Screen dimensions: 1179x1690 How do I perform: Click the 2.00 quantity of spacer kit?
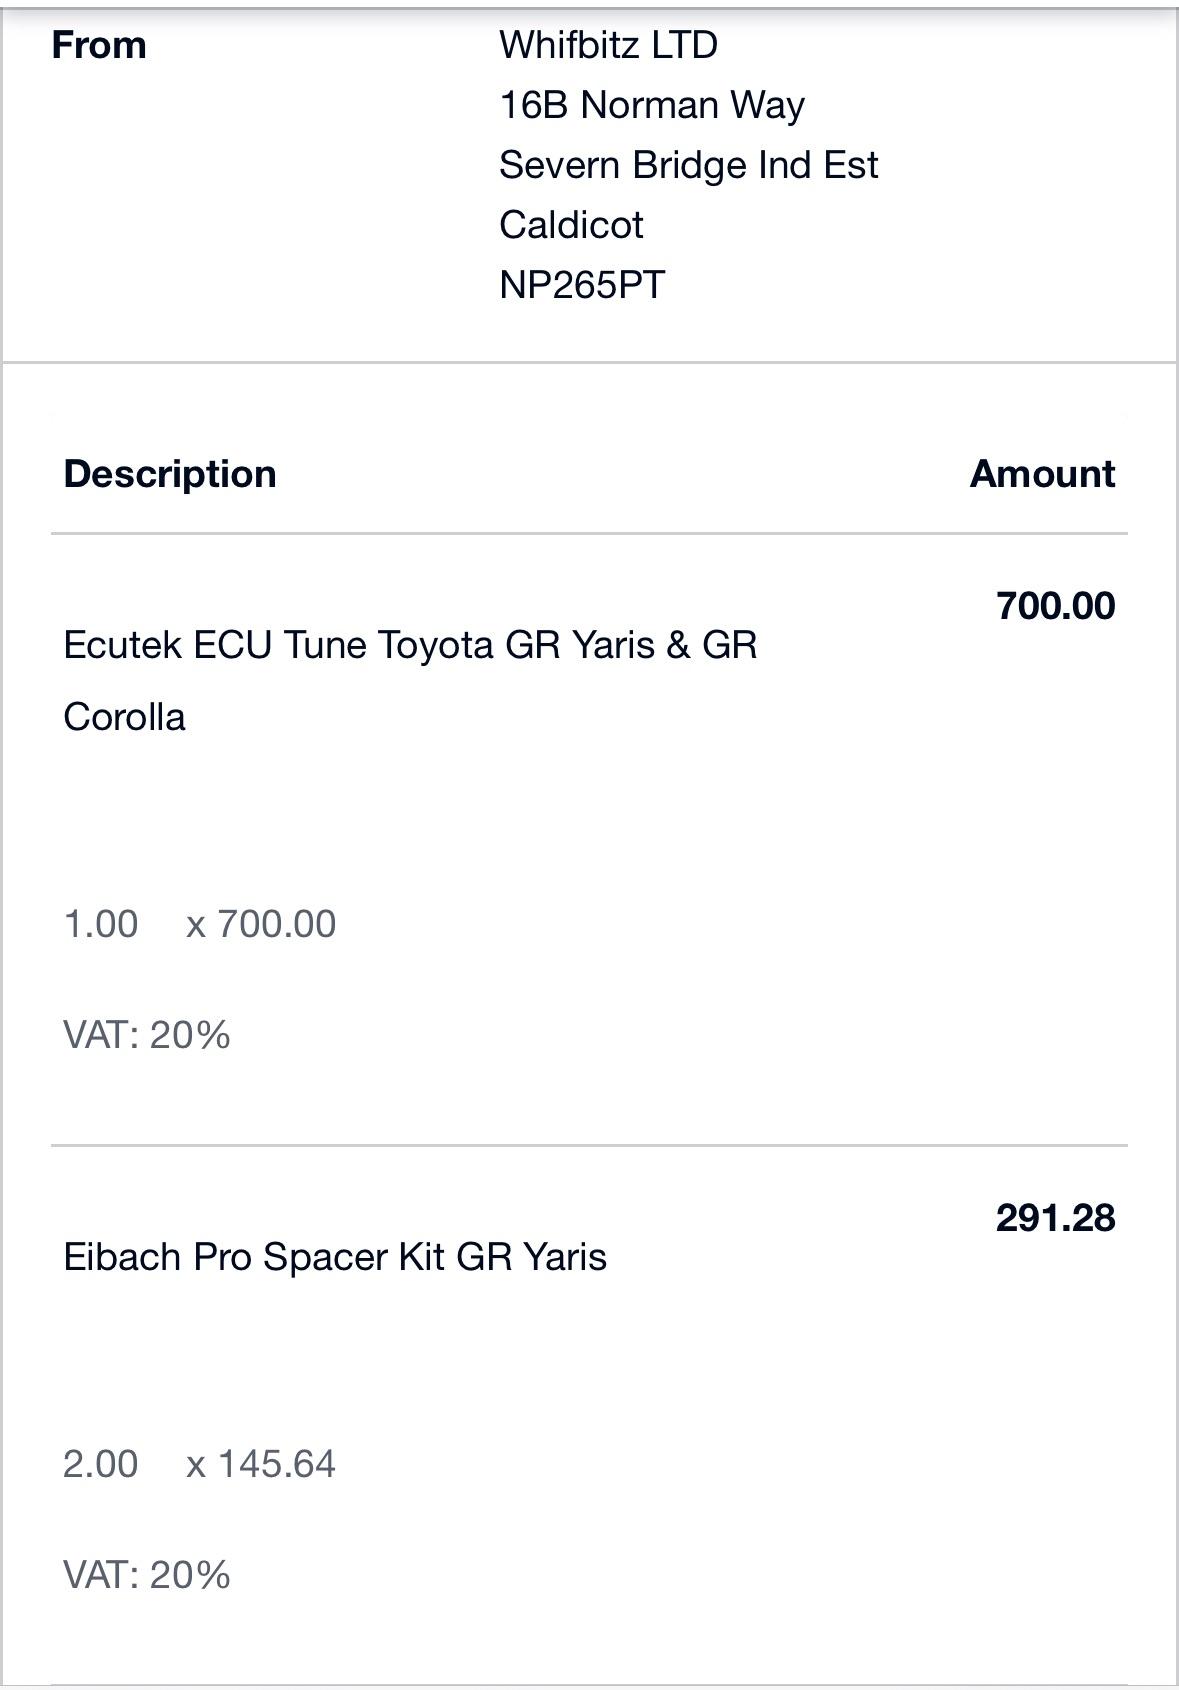pos(101,1464)
